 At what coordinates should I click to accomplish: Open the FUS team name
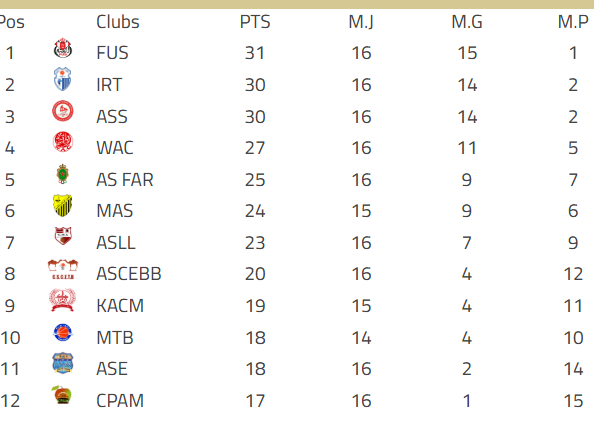click(113, 53)
